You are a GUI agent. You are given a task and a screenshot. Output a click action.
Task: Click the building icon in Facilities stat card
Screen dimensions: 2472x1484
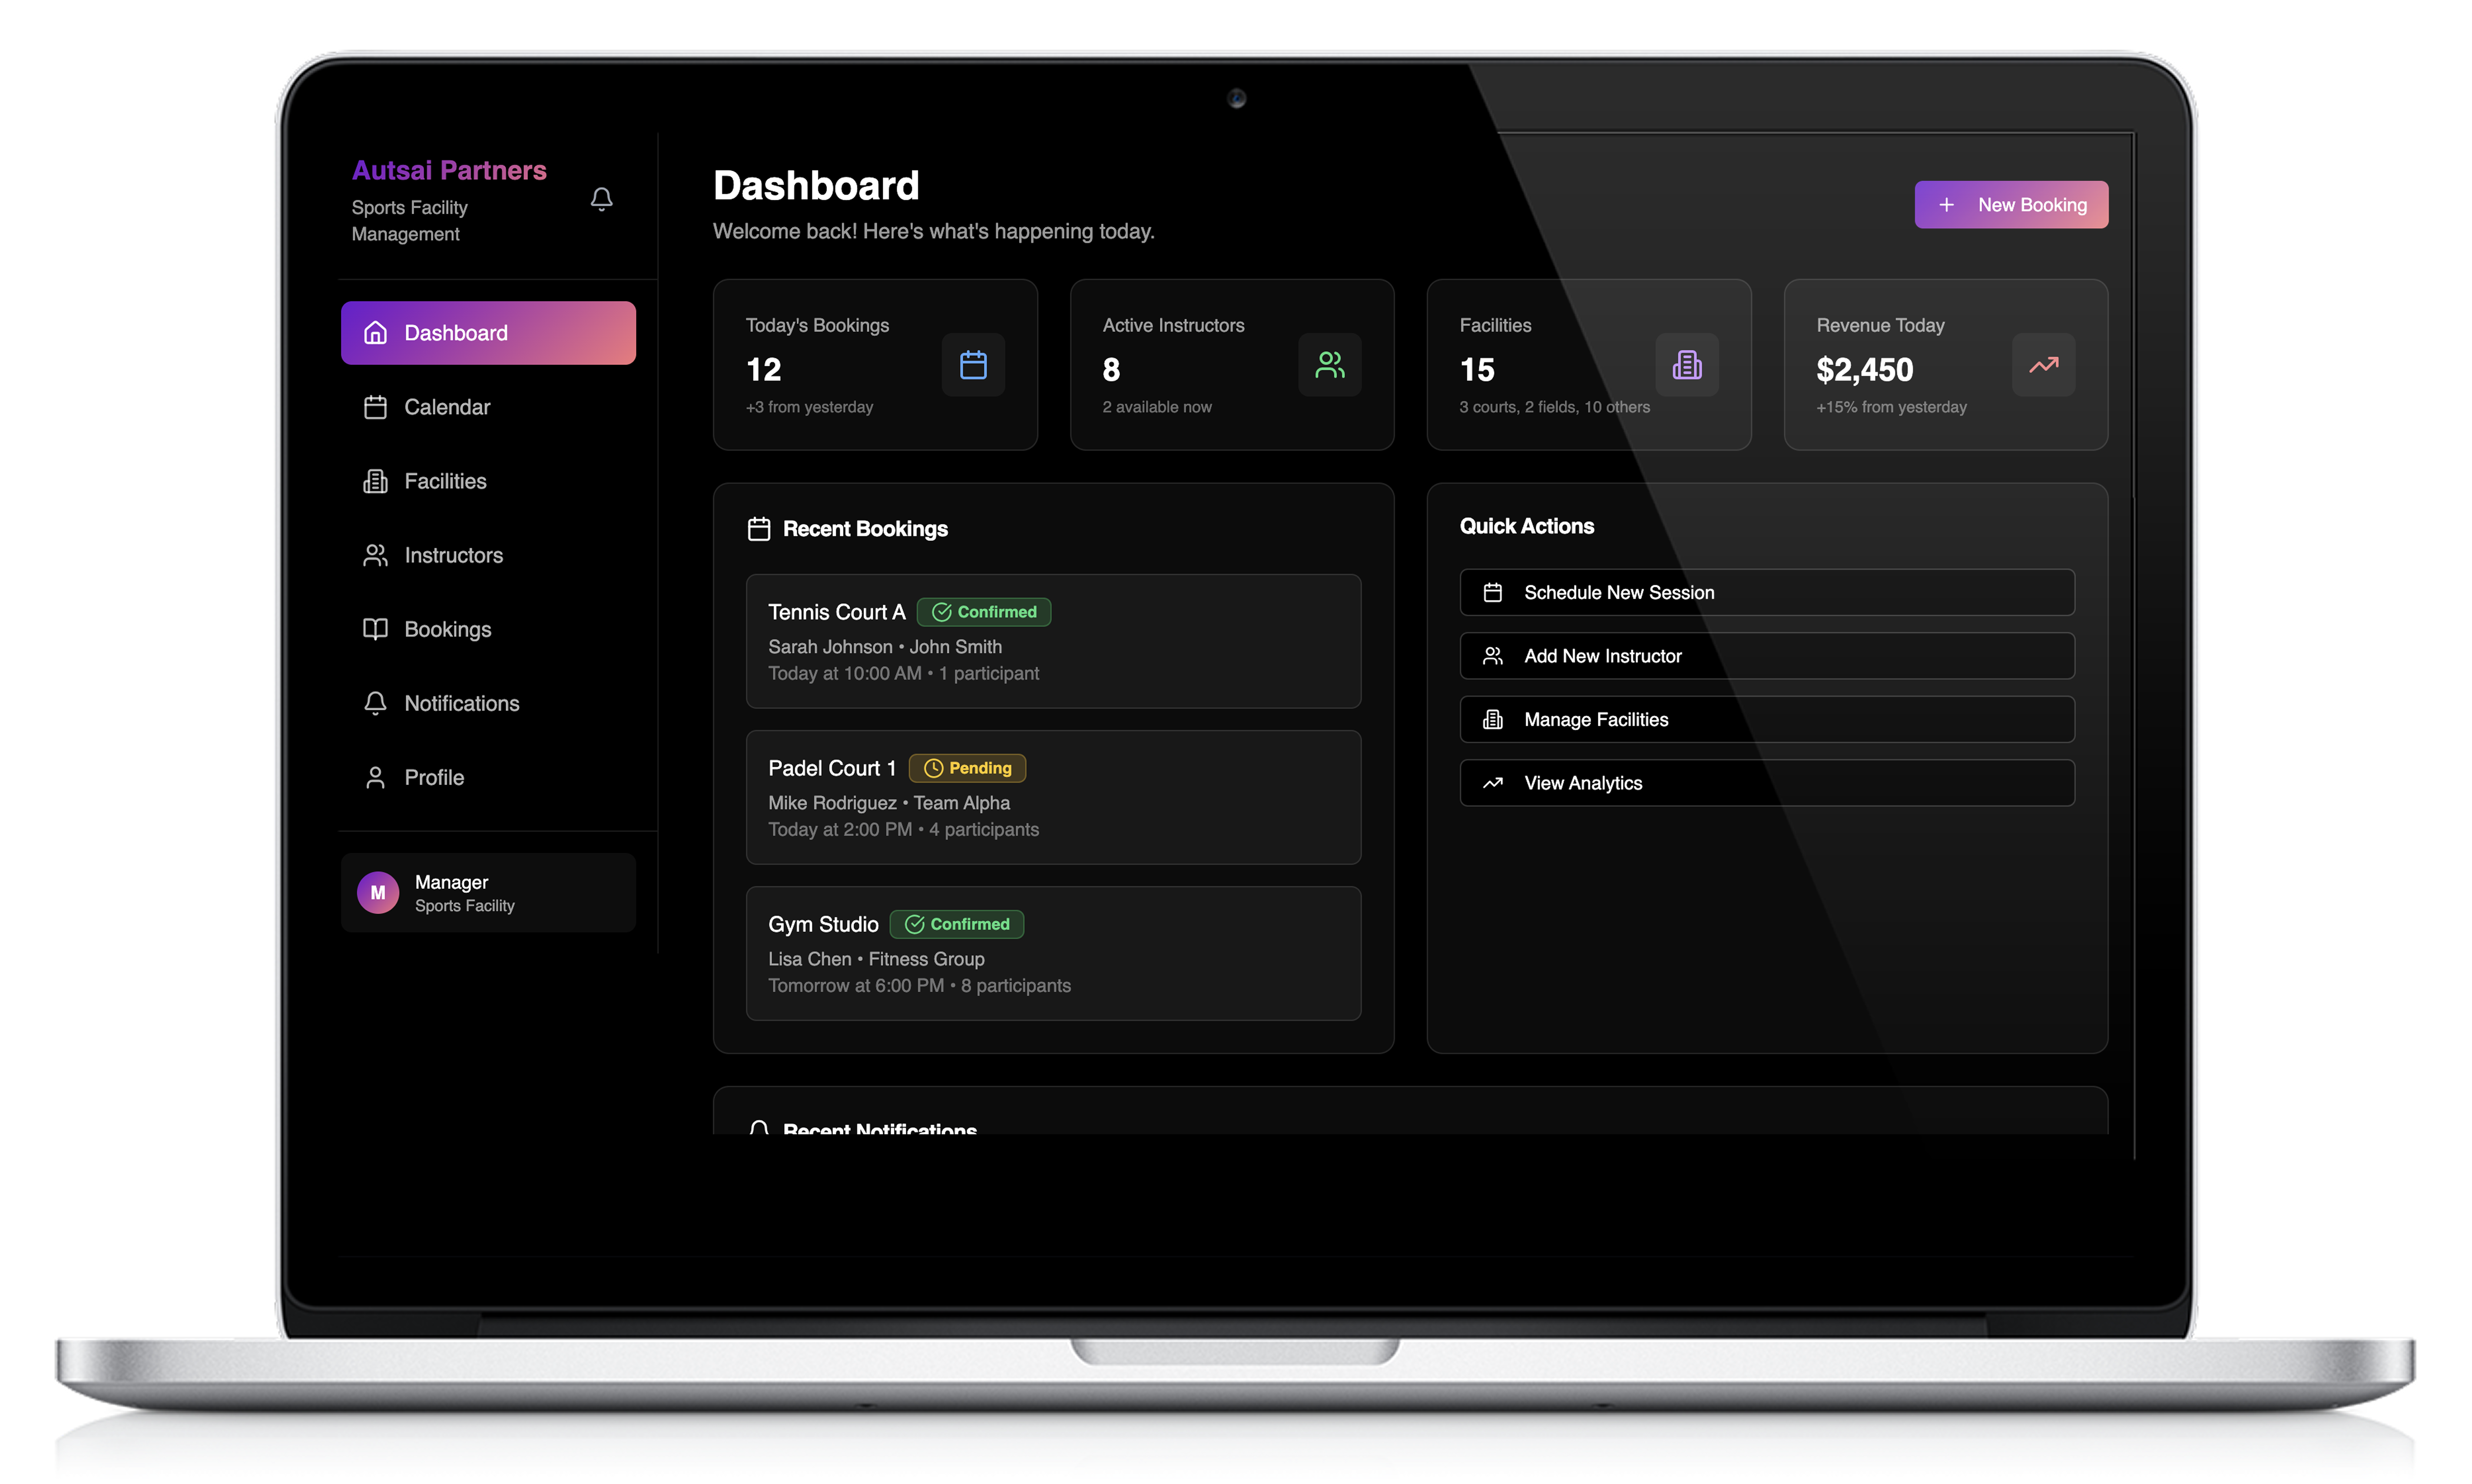pyautogui.click(x=1686, y=365)
